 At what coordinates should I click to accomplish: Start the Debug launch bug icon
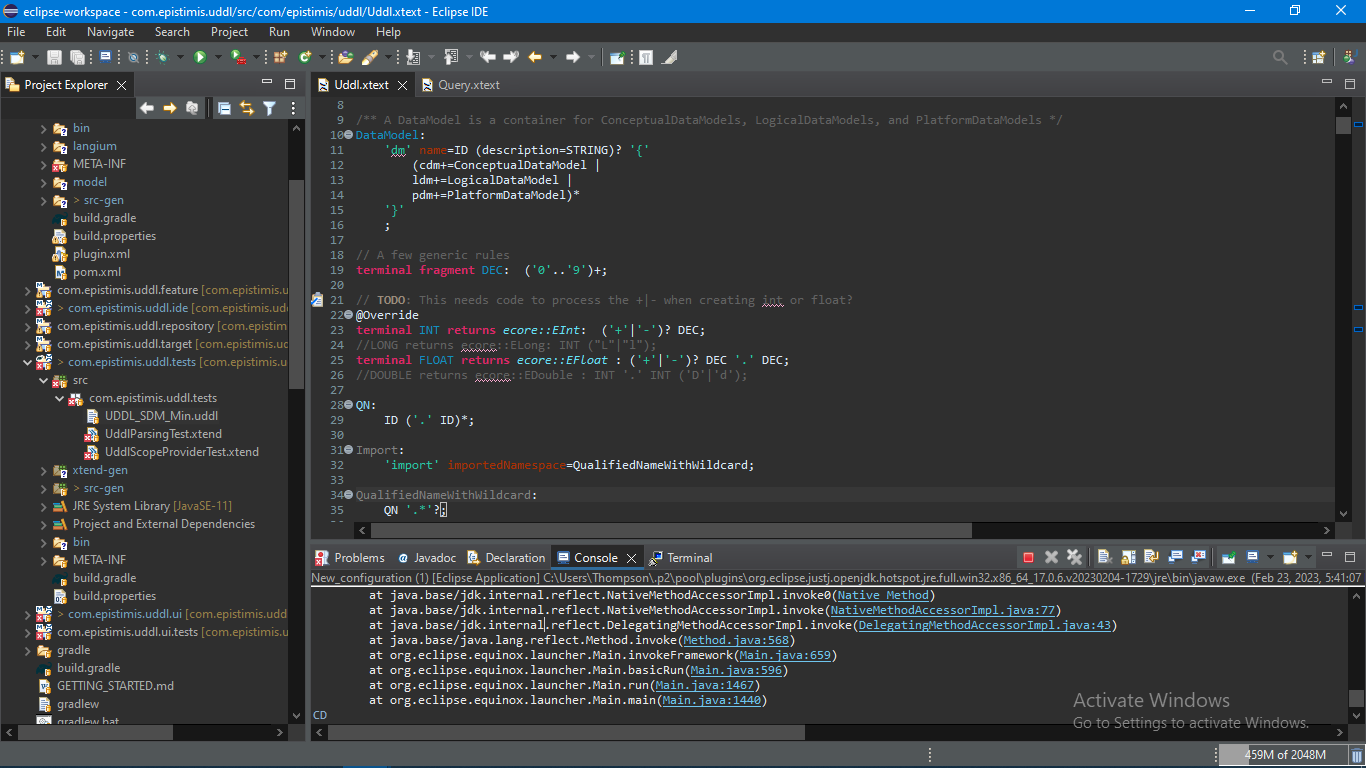tap(161, 57)
